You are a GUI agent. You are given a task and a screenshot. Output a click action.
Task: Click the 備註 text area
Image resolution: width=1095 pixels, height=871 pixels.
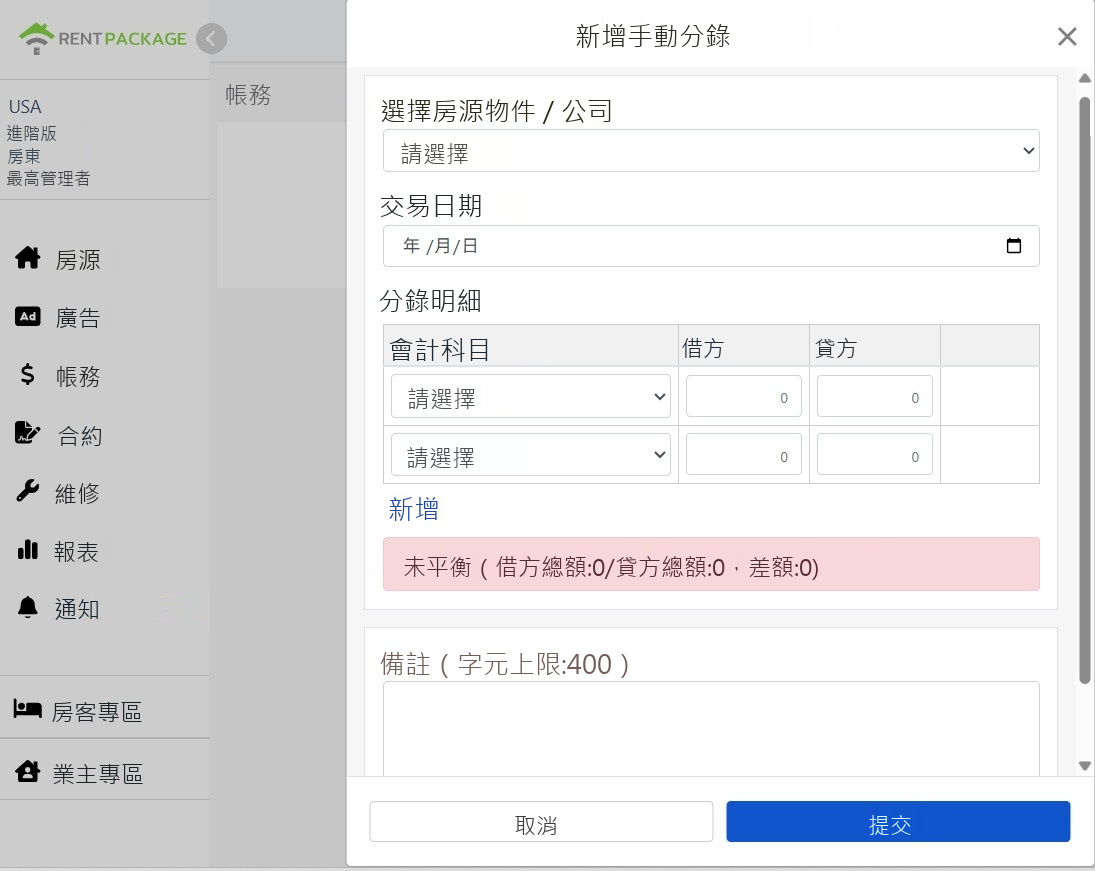711,729
